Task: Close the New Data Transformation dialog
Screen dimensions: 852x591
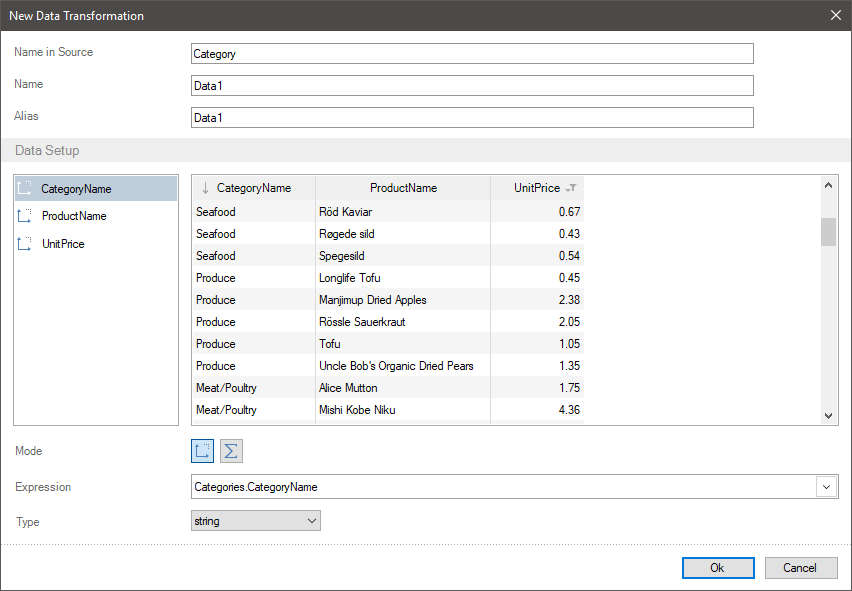Action: pyautogui.click(x=835, y=15)
